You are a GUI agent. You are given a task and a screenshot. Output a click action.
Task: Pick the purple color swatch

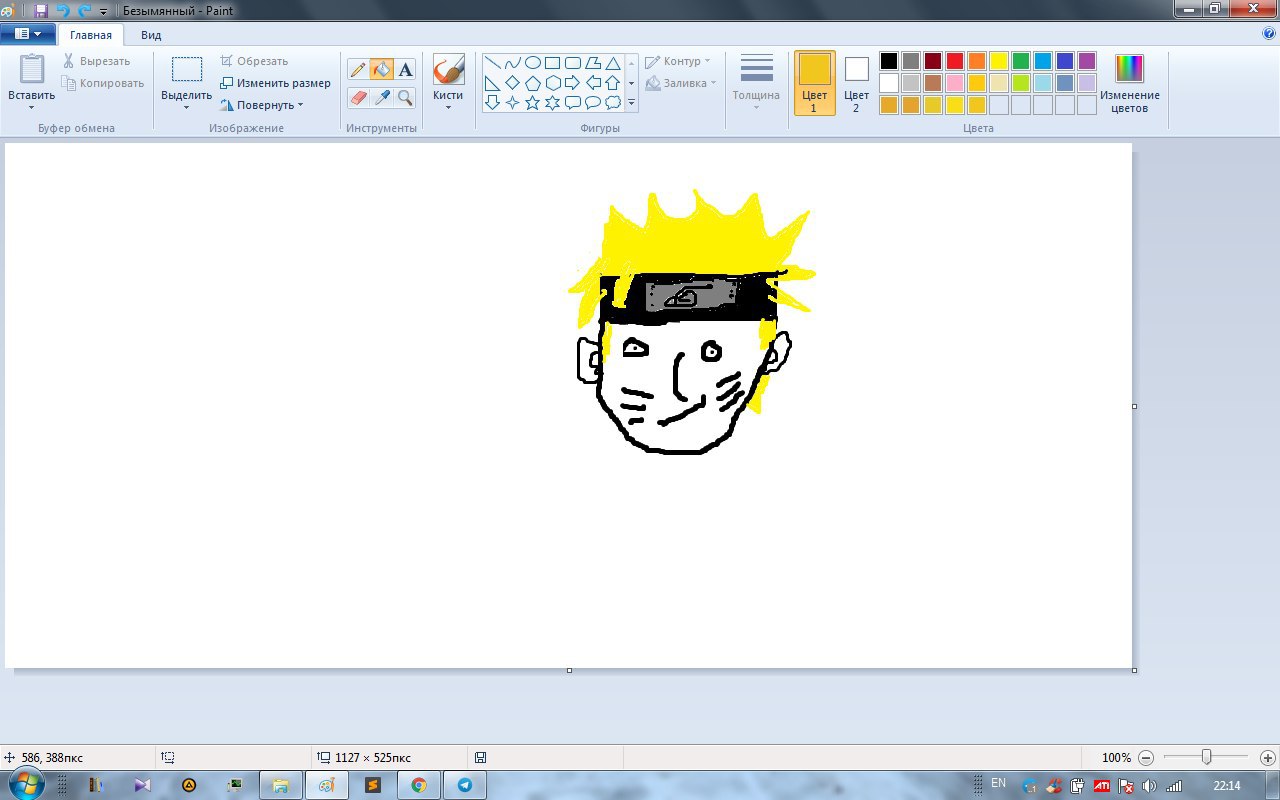1087,61
